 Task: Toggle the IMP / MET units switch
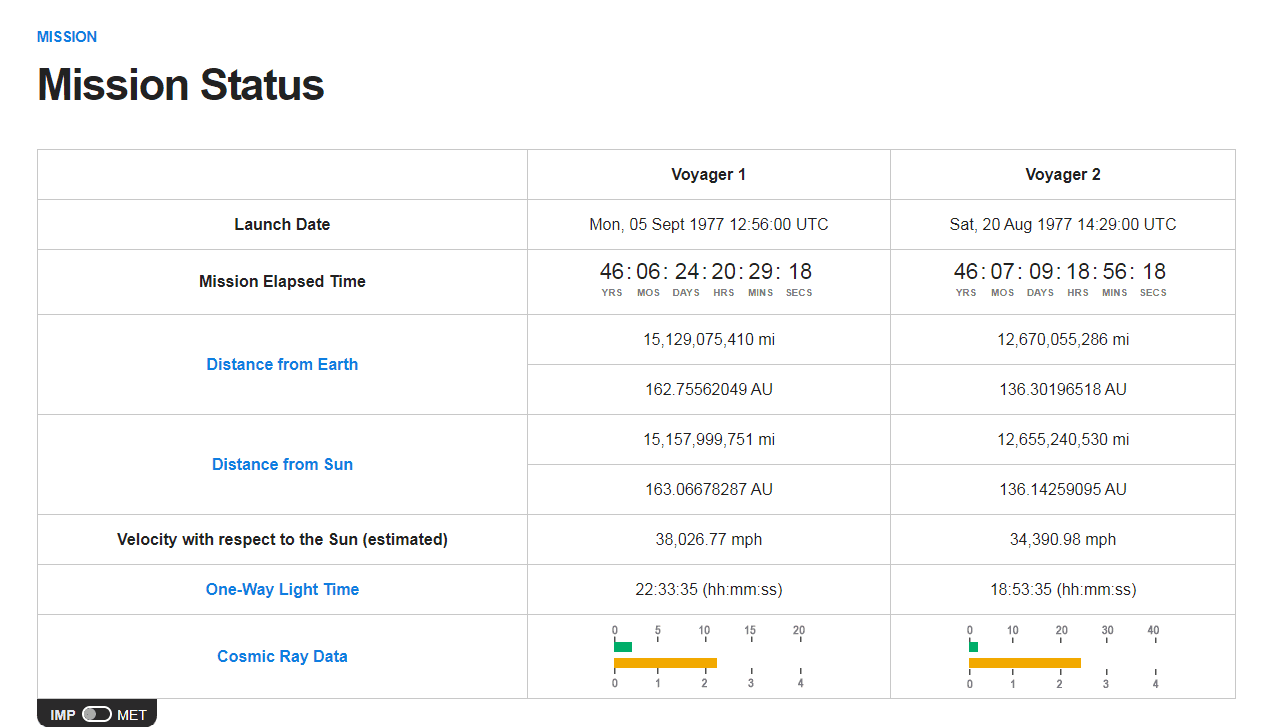pyautogui.click(x=97, y=714)
